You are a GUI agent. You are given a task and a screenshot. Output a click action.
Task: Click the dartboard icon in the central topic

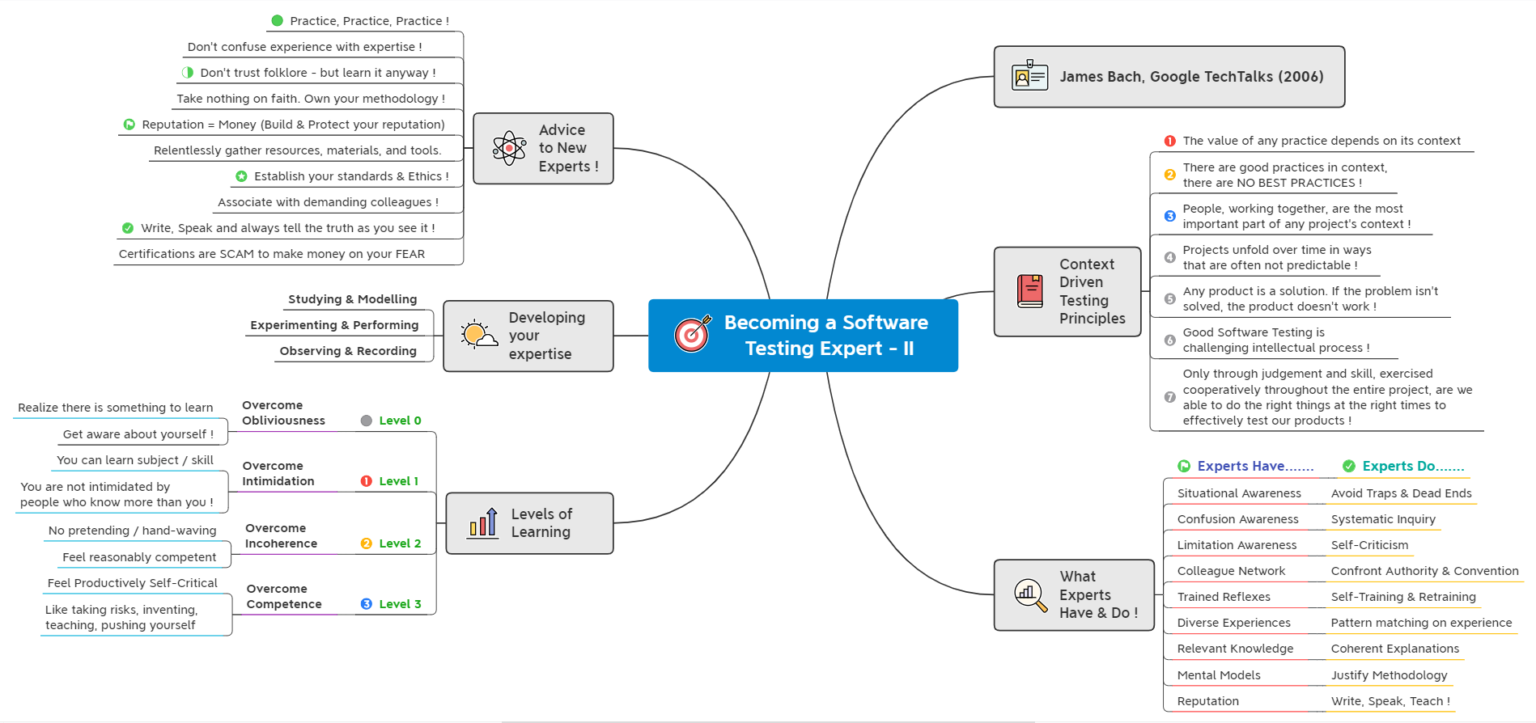coord(690,335)
